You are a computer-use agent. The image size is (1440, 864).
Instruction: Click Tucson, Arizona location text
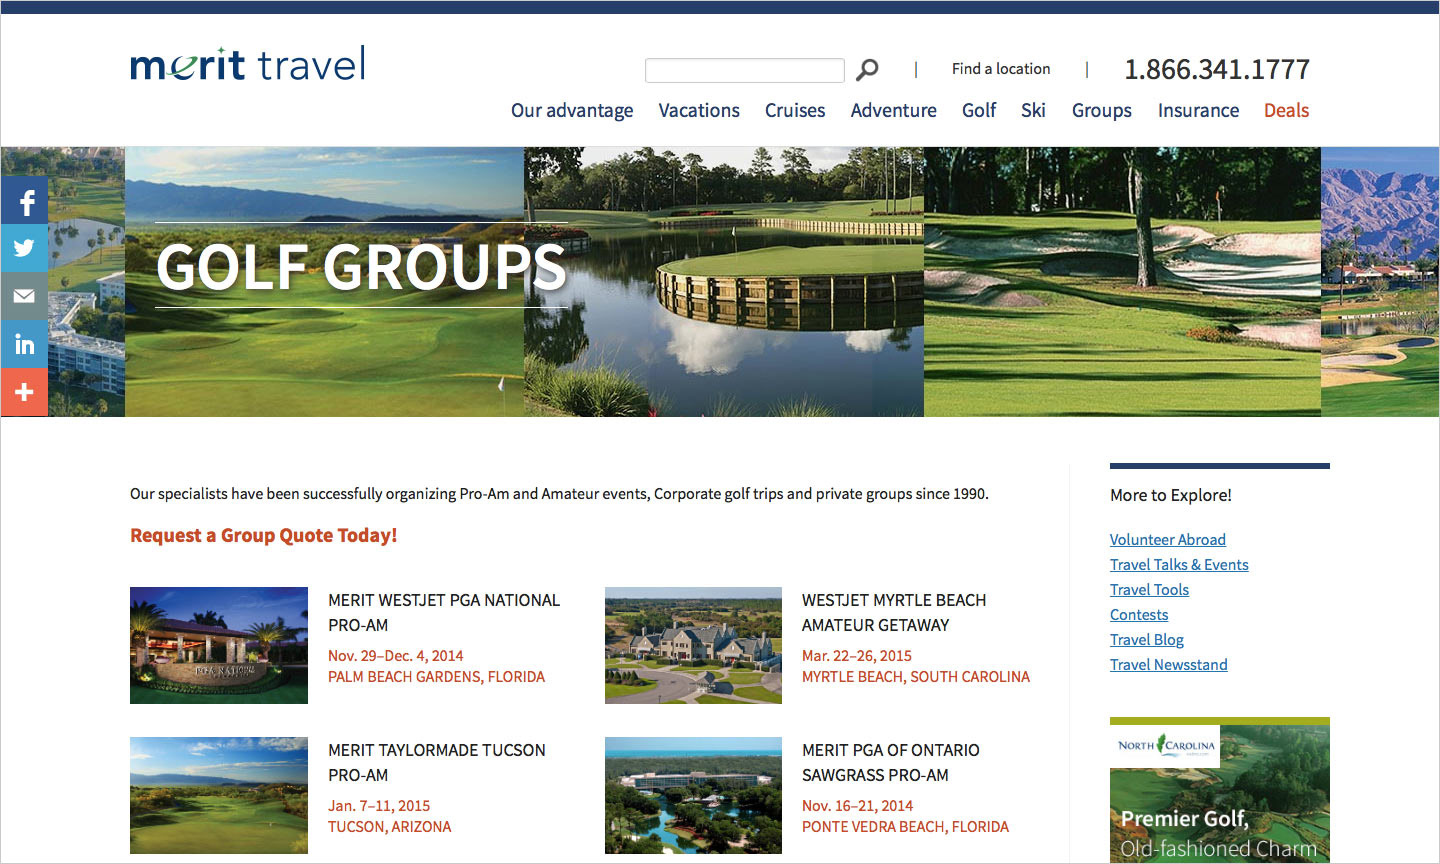[x=389, y=827]
